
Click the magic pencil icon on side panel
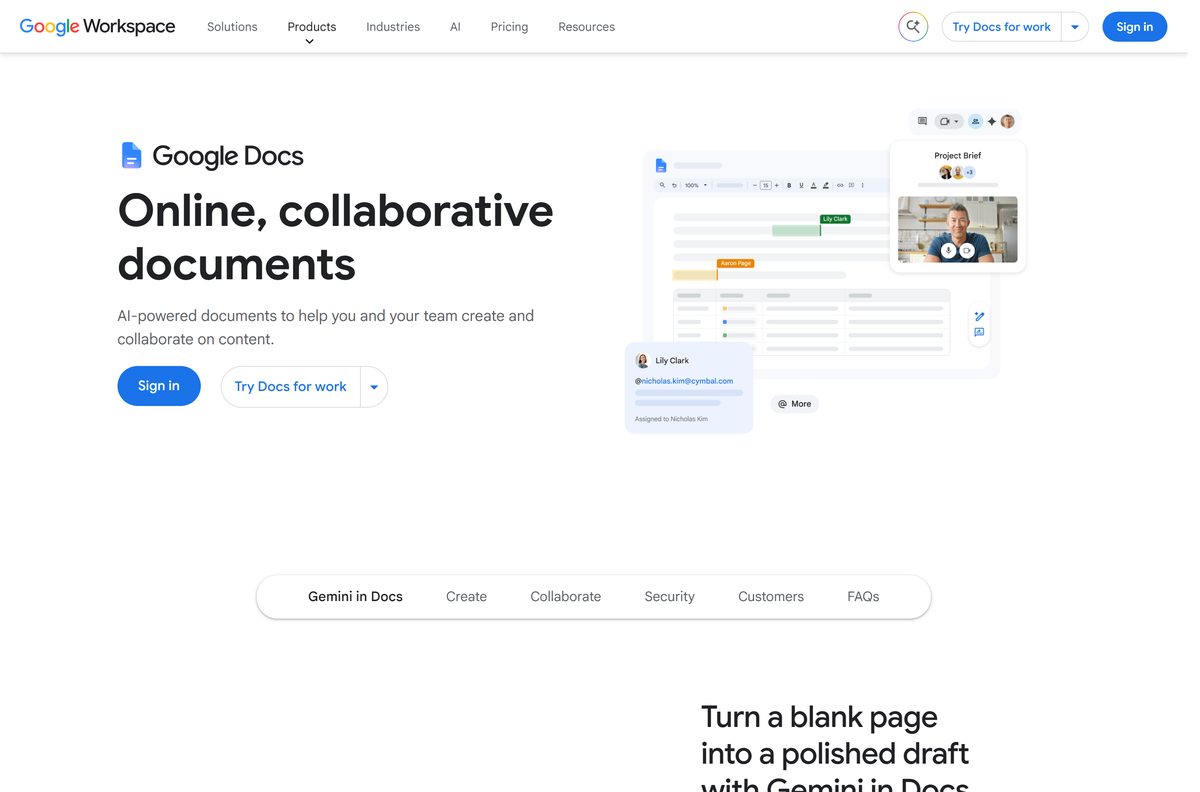[x=979, y=317]
